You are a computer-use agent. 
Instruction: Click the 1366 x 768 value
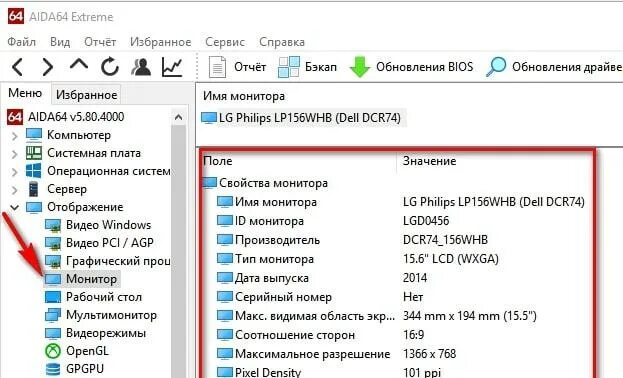(x=430, y=354)
